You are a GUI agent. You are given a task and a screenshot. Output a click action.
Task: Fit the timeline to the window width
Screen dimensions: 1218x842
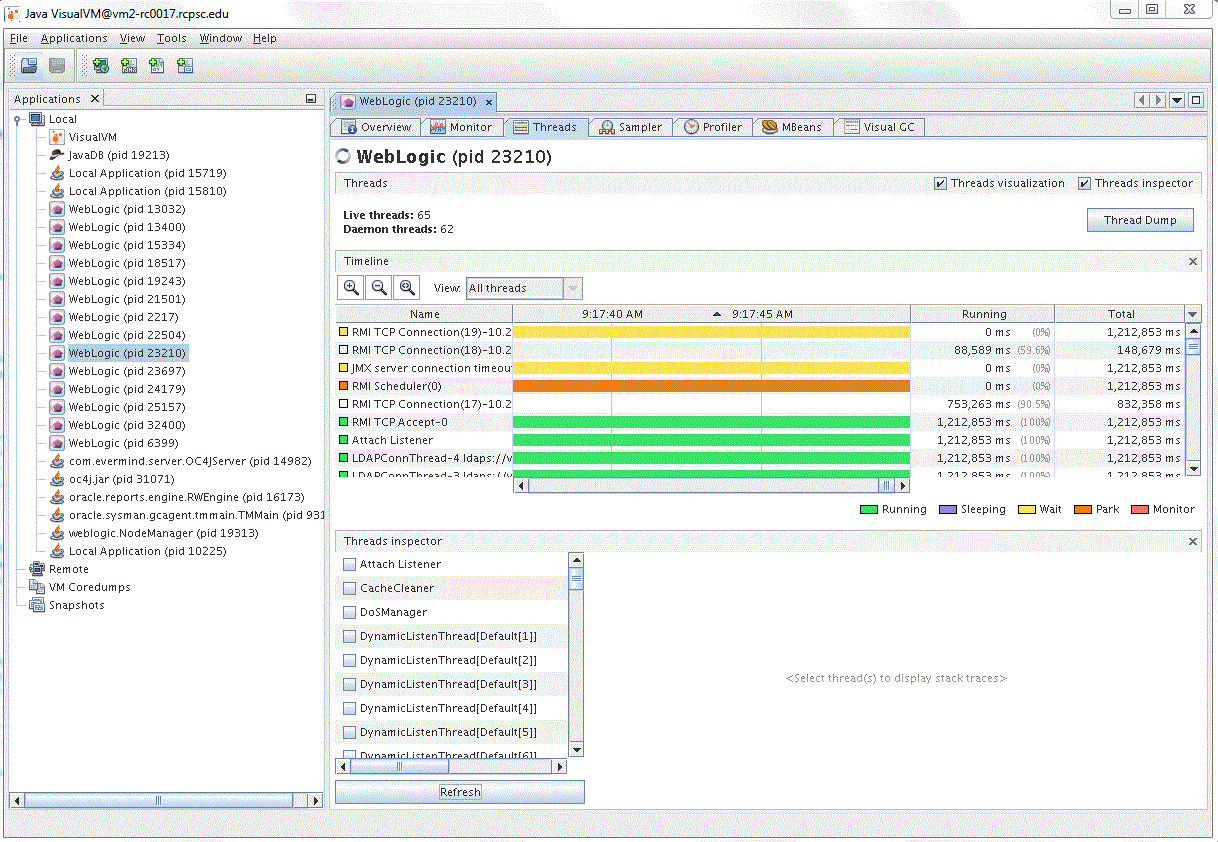(x=406, y=288)
